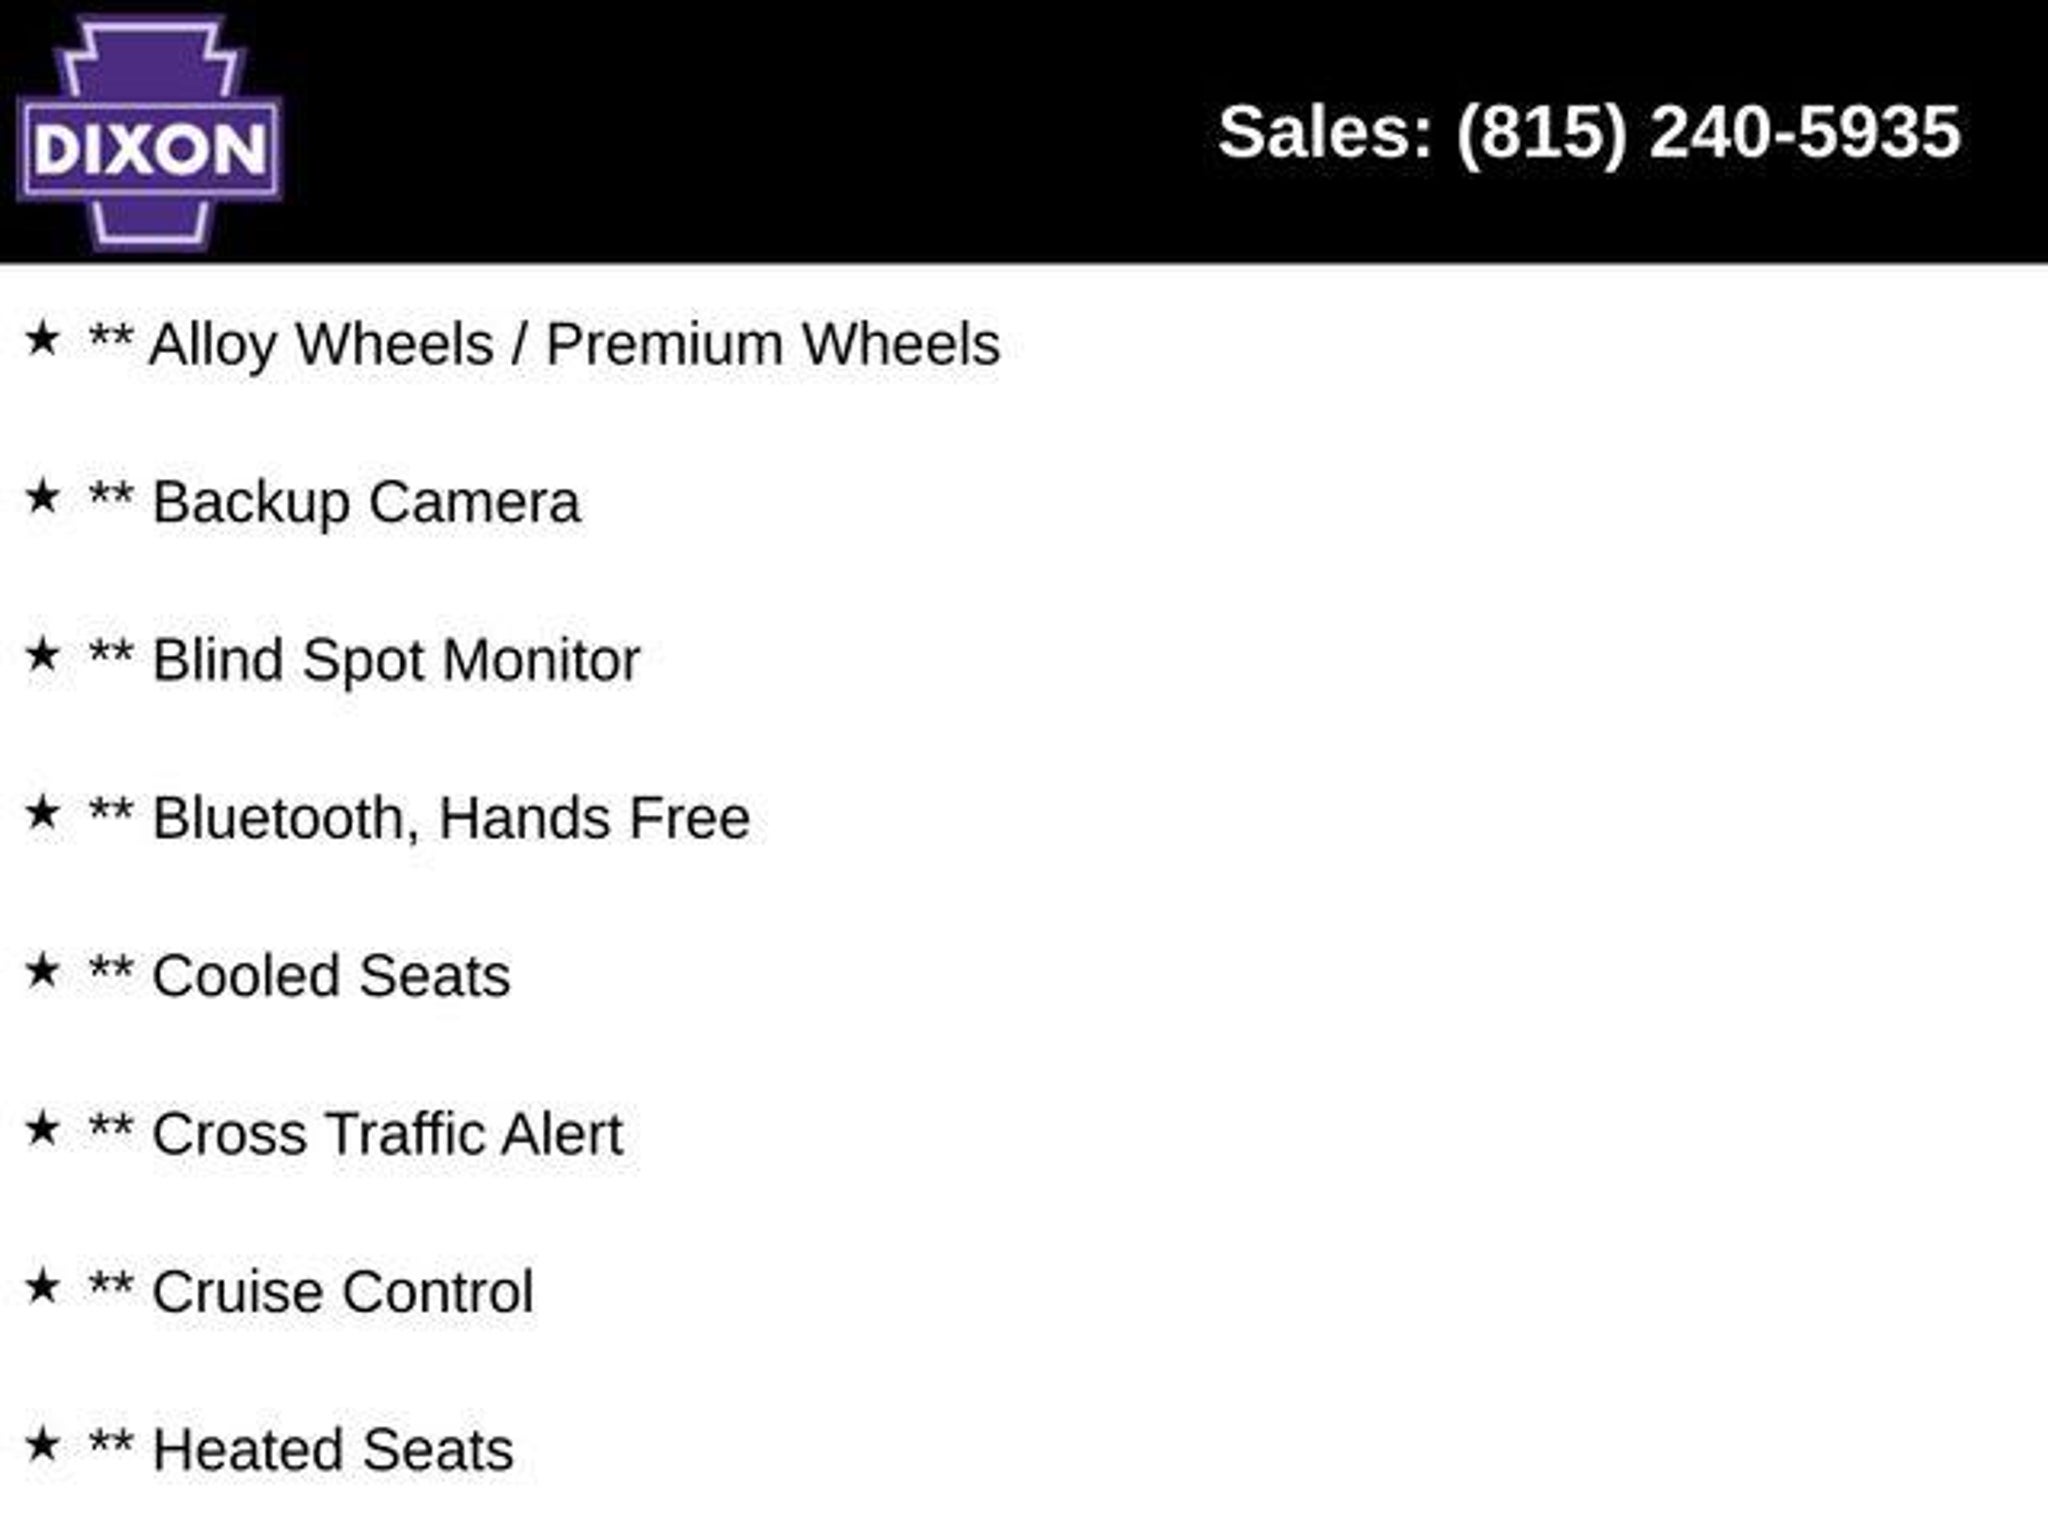Click the Bluetooth, Hands Free text
The image size is (2048, 1536).
(451, 818)
